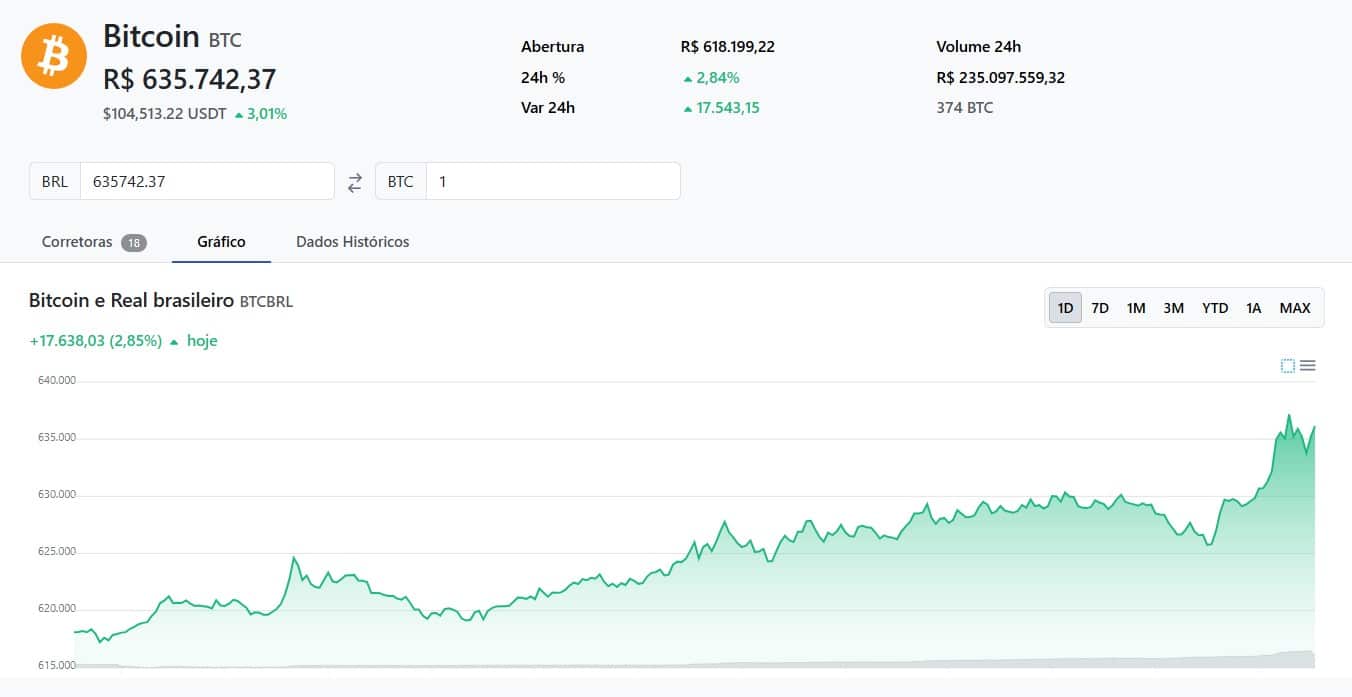Click the BRL currency label box
The image size is (1352, 697).
click(55, 181)
